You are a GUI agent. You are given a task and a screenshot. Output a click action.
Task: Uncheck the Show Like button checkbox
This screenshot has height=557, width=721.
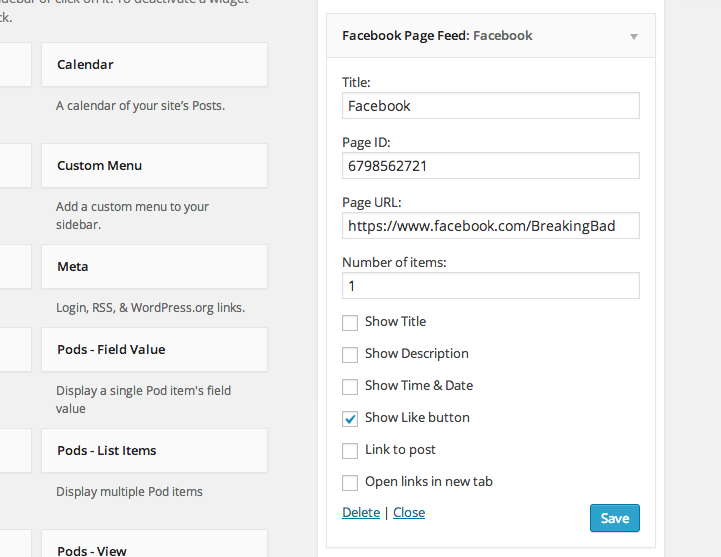(x=350, y=419)
